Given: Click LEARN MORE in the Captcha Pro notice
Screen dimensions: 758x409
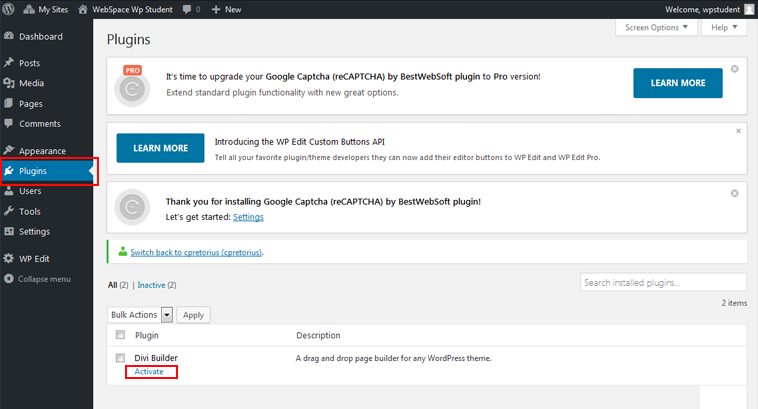Looking at the screenshot, I should tap(678, 83).
